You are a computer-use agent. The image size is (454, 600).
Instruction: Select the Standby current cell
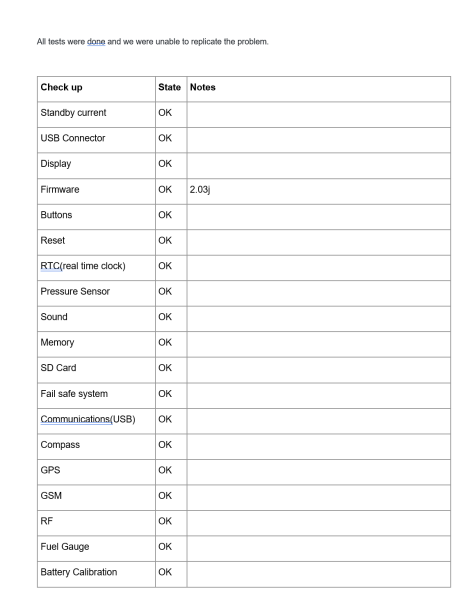tap(96, 114)
